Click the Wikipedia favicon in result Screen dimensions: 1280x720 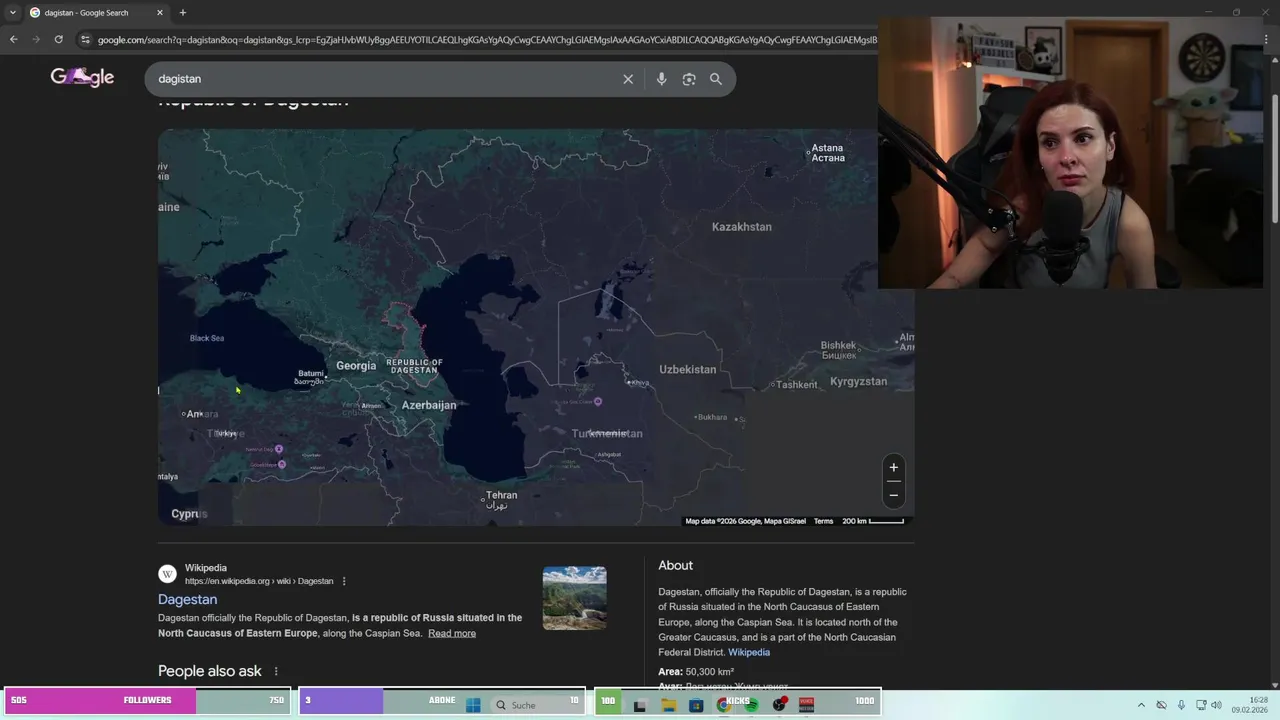point(167,574)
